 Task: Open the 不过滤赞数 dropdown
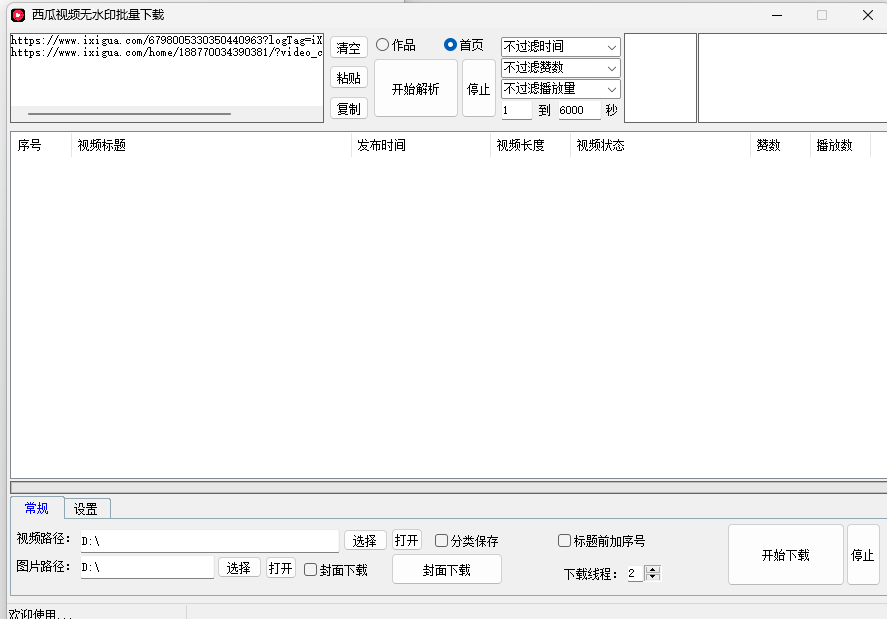point(560,68)
